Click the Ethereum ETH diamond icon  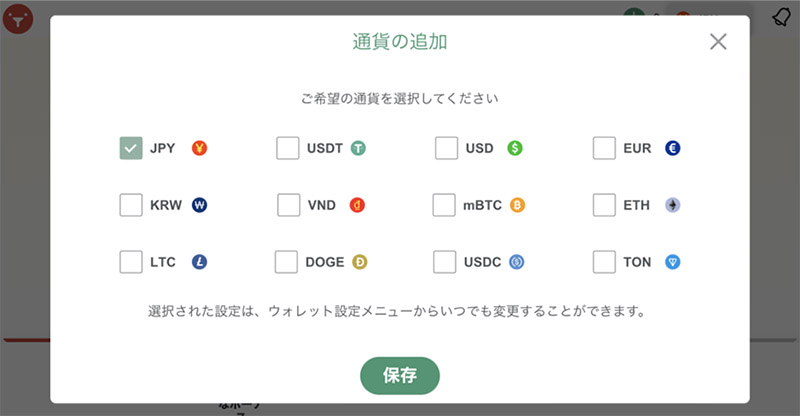673,205
